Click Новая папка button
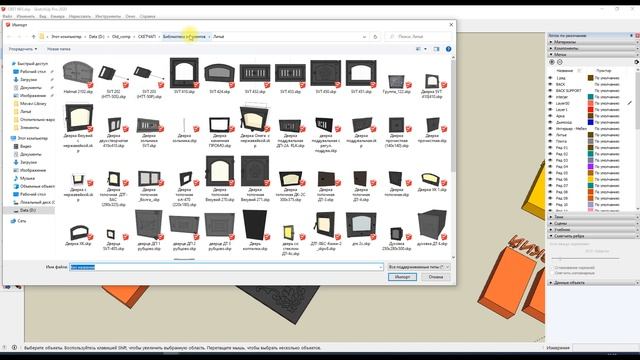 59,49
